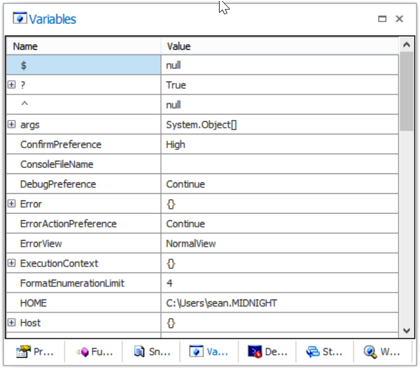The width and height of the screenshot is (420, 369).
Task: Expand the ? variable row
Action: pyautogui.click(x=12, y=85)
